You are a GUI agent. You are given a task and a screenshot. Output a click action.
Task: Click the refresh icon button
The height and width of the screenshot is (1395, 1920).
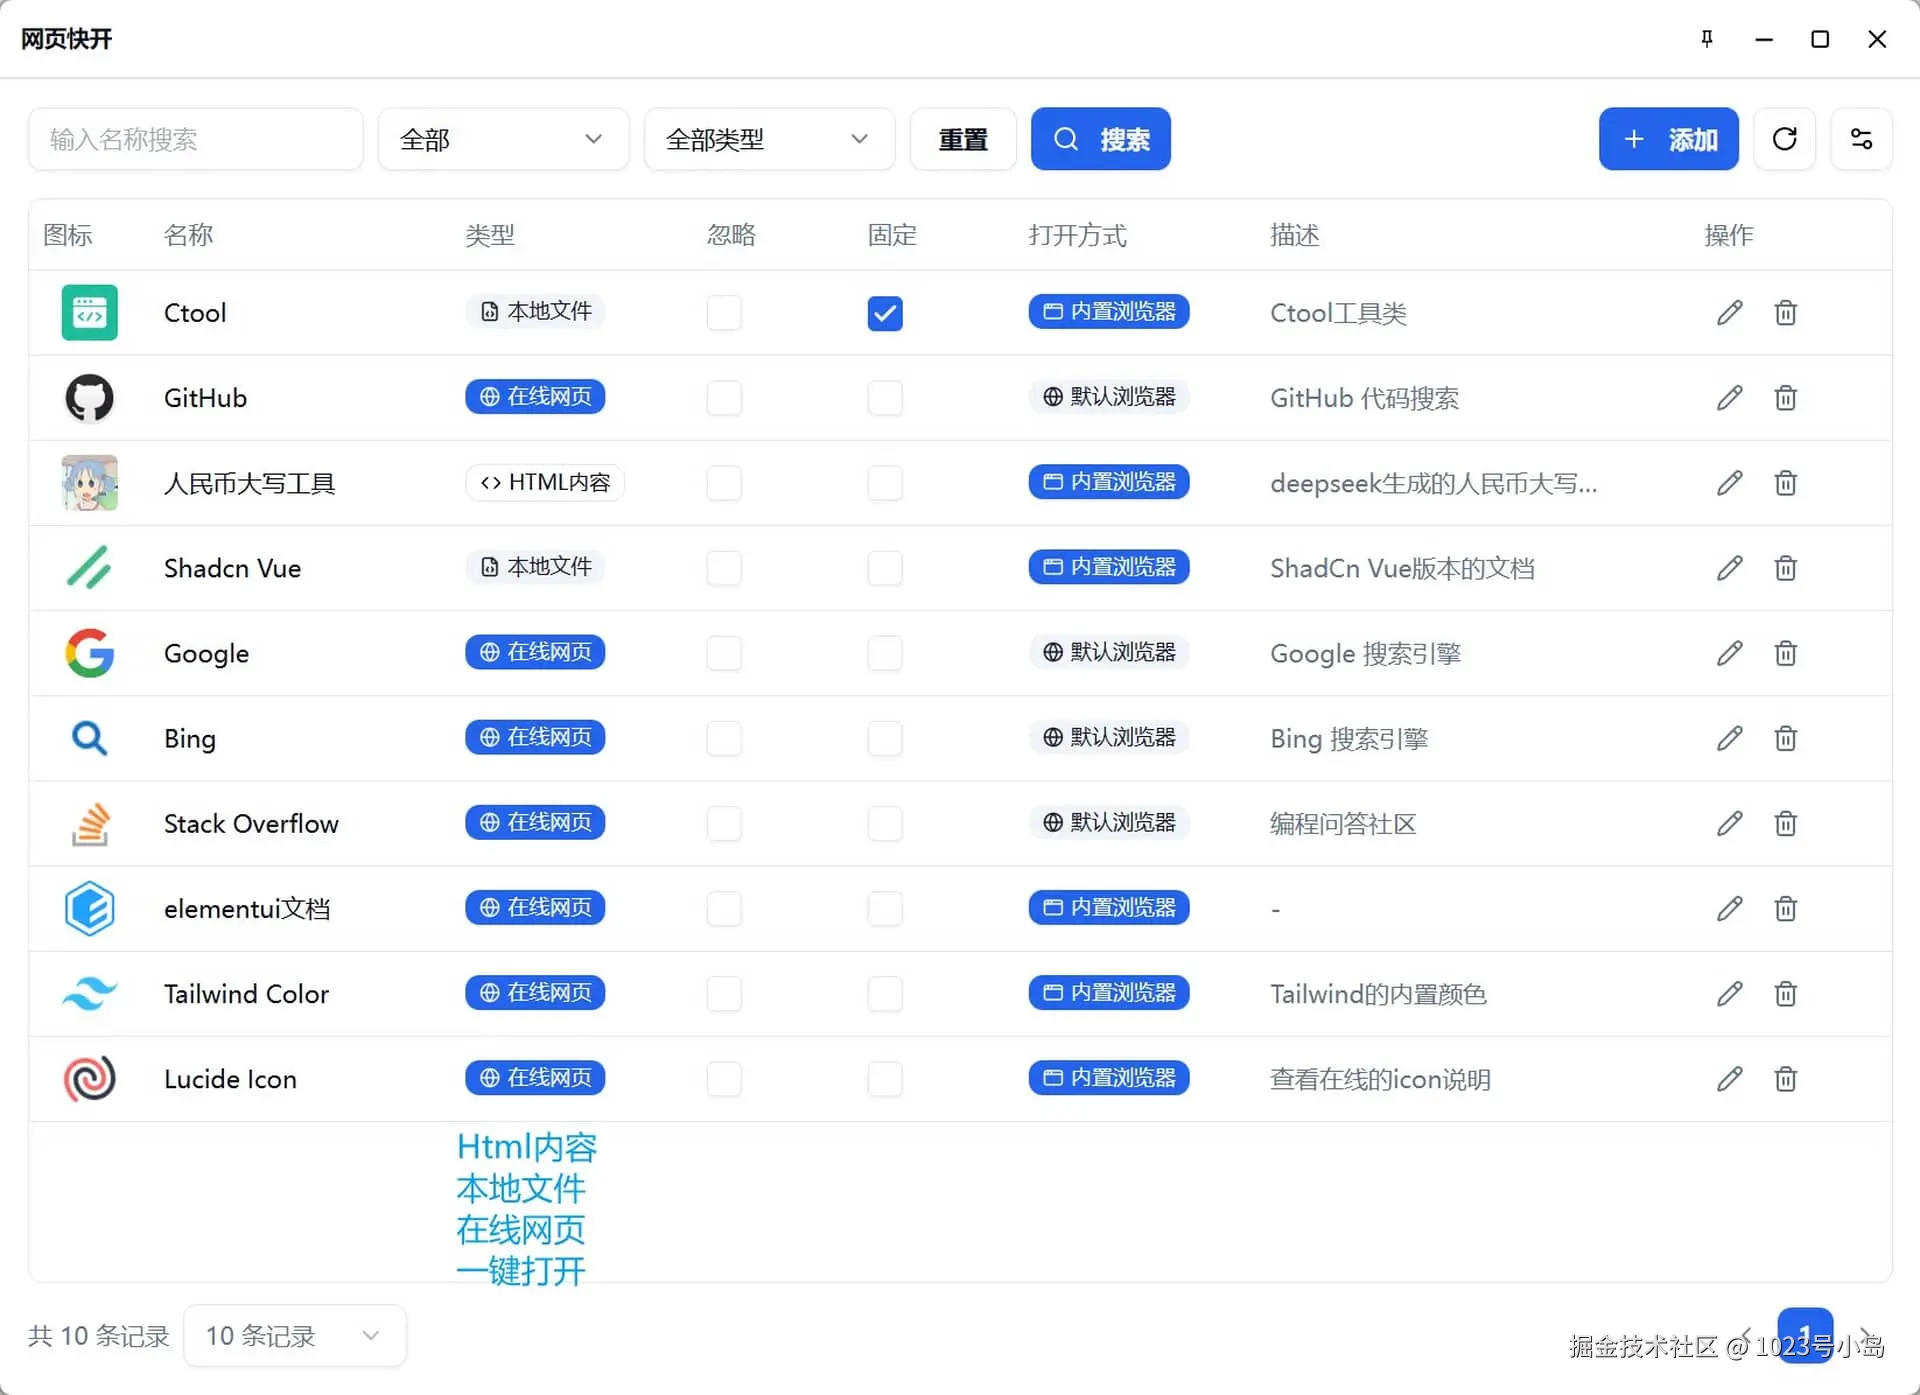tap(1784, 139)
